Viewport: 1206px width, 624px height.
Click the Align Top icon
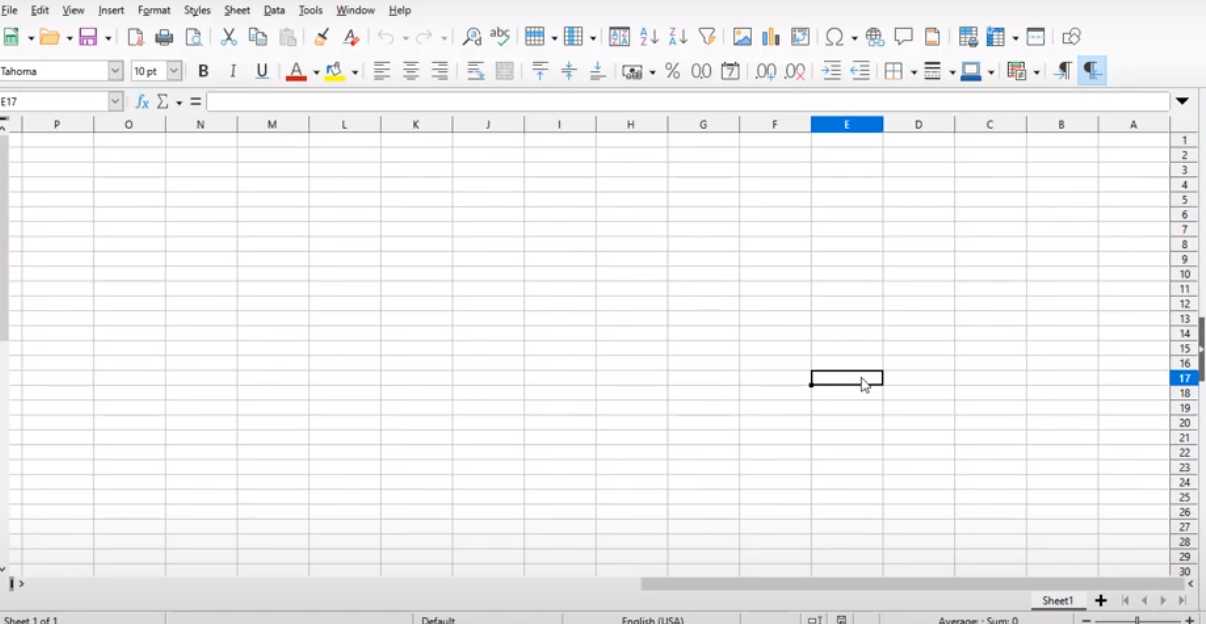point(540,71)
